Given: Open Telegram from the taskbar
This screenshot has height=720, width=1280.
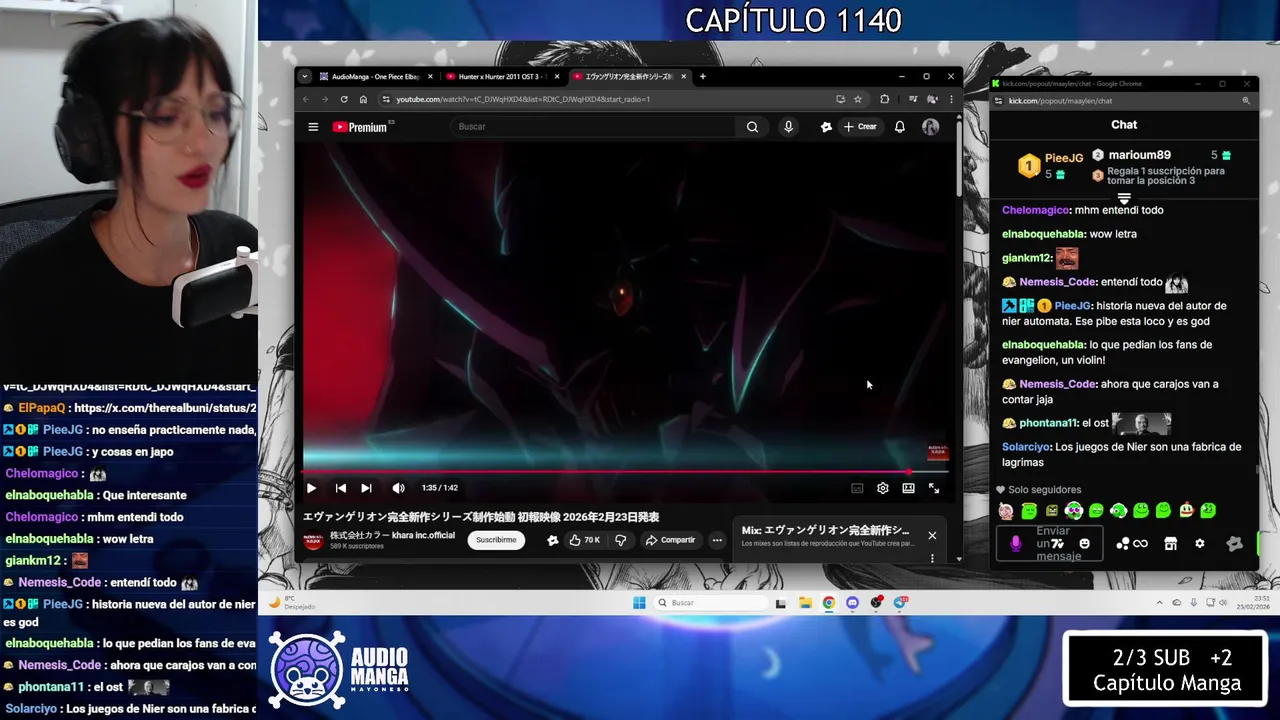Looking at the screenshot, I should 900,603.
